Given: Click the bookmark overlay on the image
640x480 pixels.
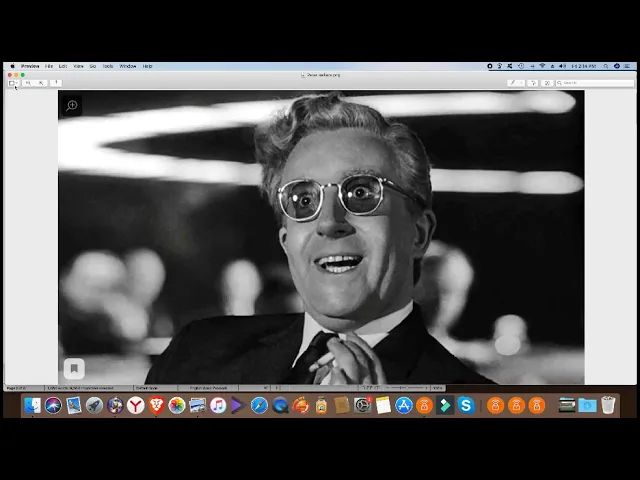Looking at the screenshot, I should (74, 369).
